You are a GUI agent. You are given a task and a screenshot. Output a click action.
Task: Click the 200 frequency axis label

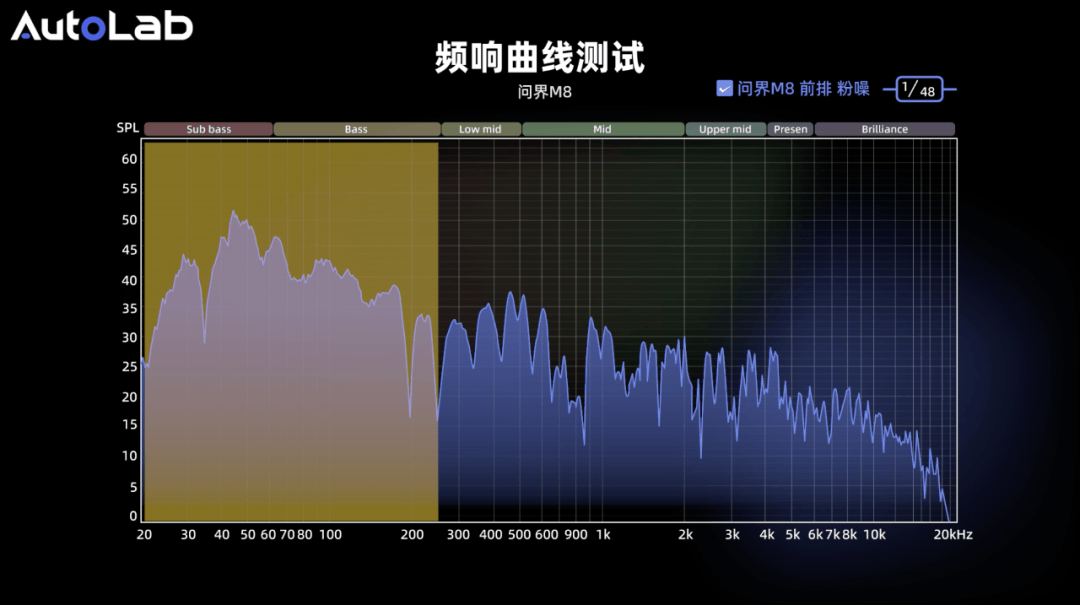(412, 535)
